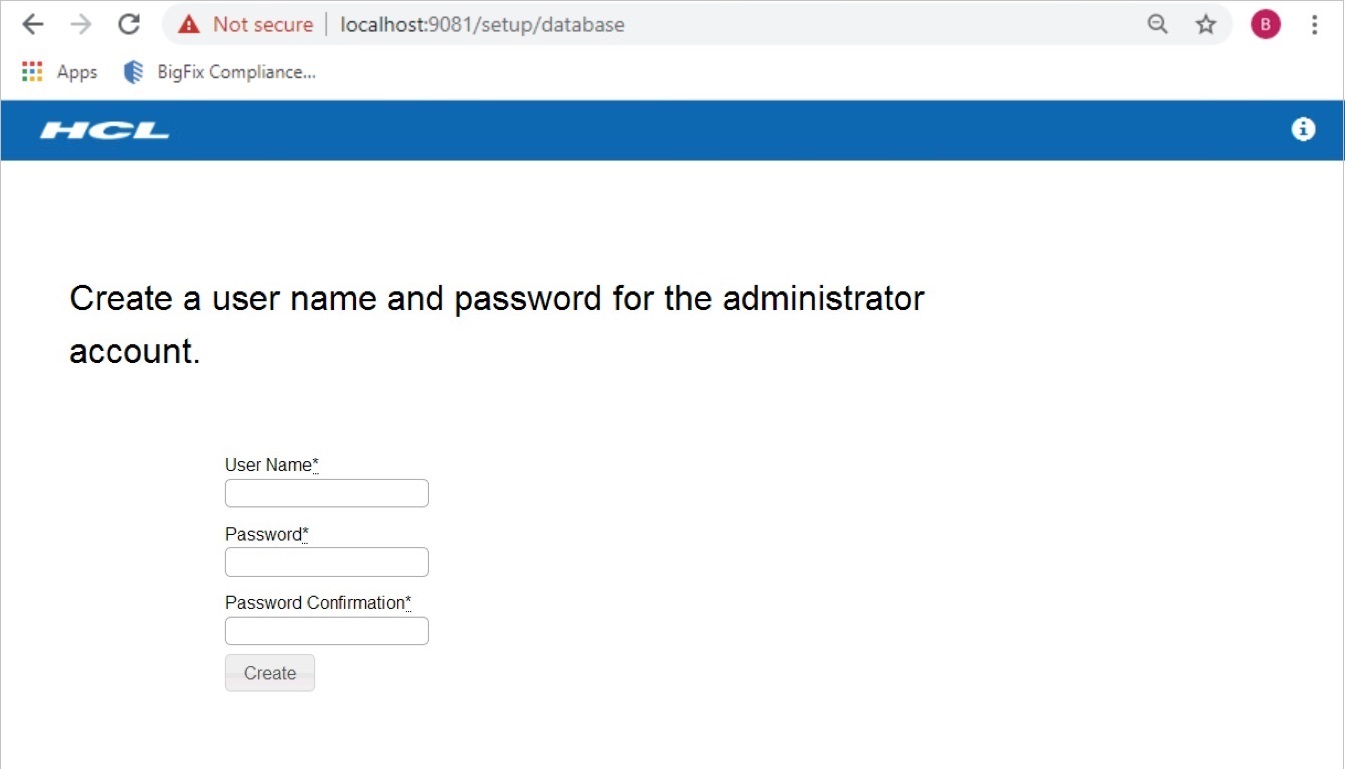Open the Apps shortcut in bookmarks bar
This screenshot has width=1345, height=769.
pos(60,72)
